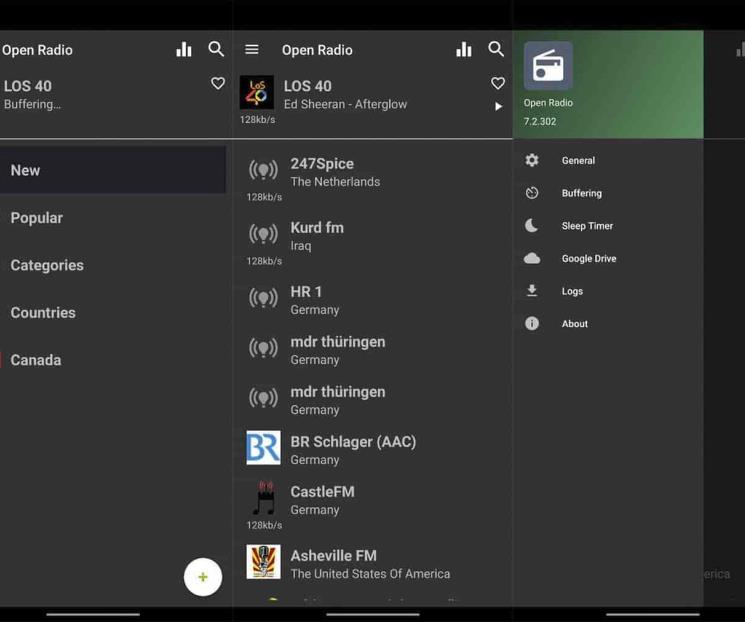The image size is (745, 622).
Task: Open General settings gear icon
Action: coord(532,160)
